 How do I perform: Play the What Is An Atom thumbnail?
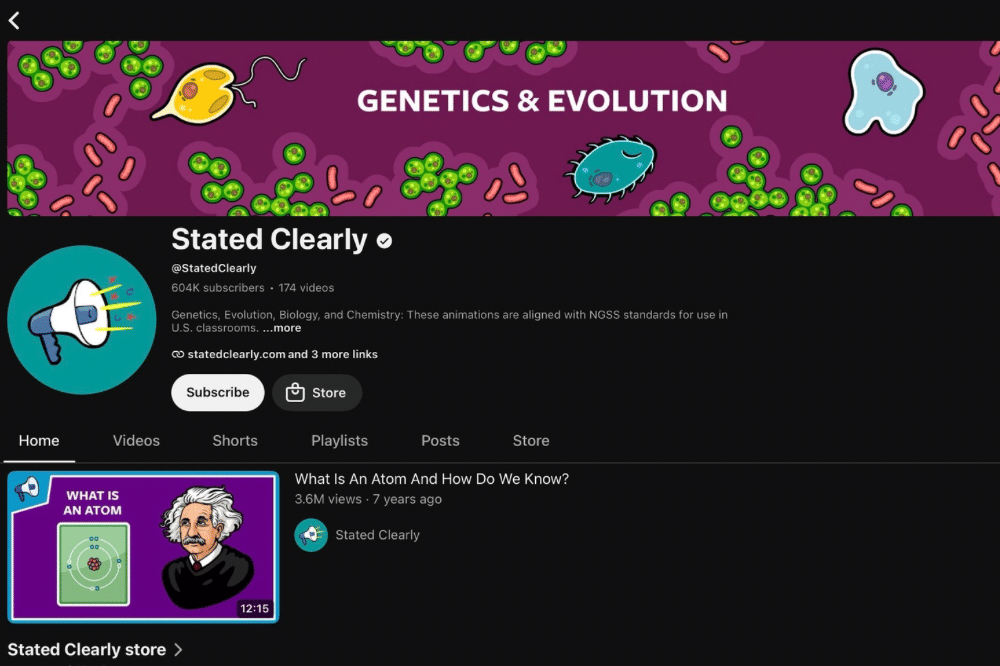click(x=143, y=547)
